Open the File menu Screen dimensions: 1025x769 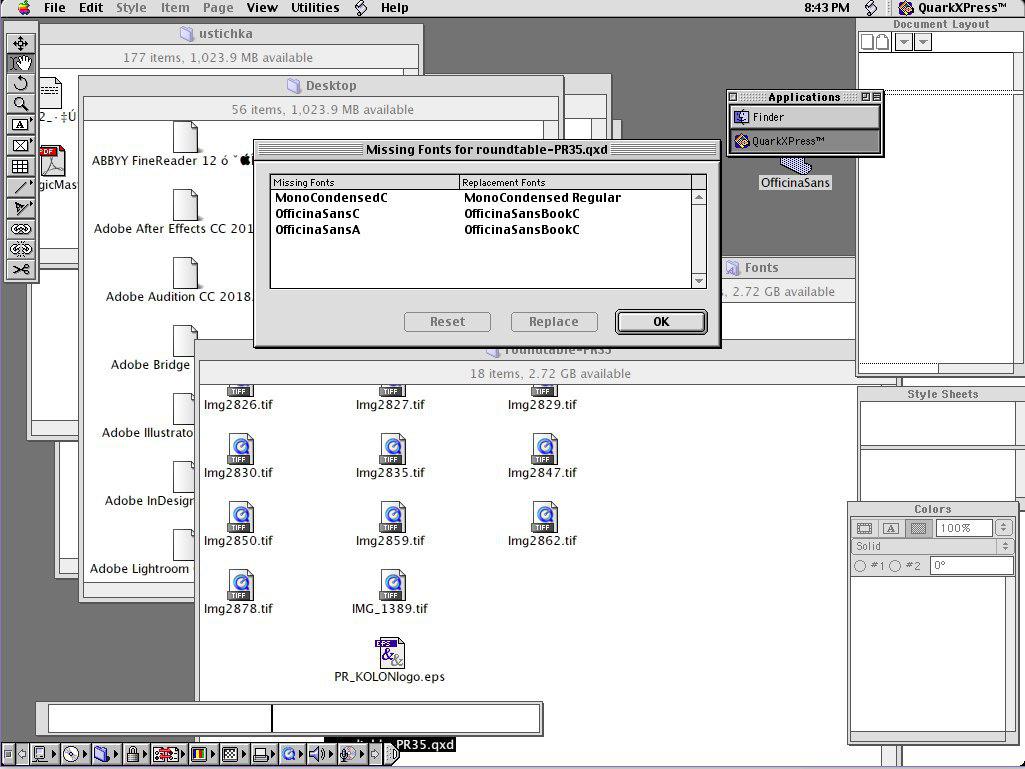pos(54,8)
